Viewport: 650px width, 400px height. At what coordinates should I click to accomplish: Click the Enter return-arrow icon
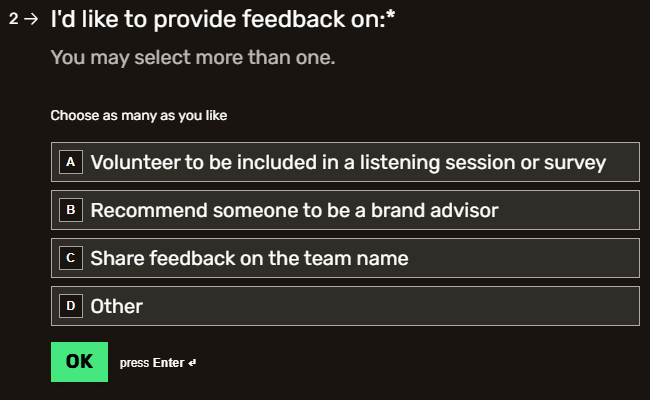coord(192,363)
